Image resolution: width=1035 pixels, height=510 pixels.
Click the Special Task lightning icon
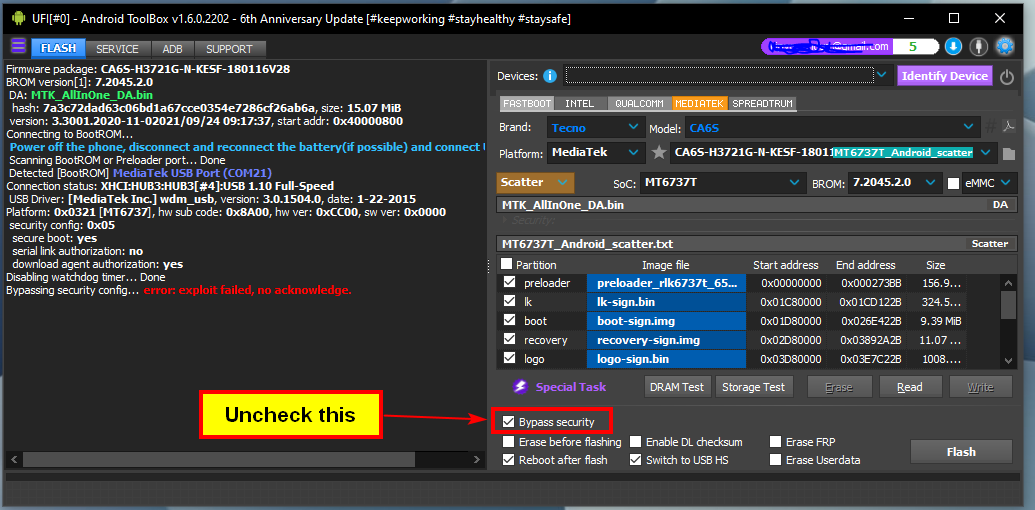[520, 387]
